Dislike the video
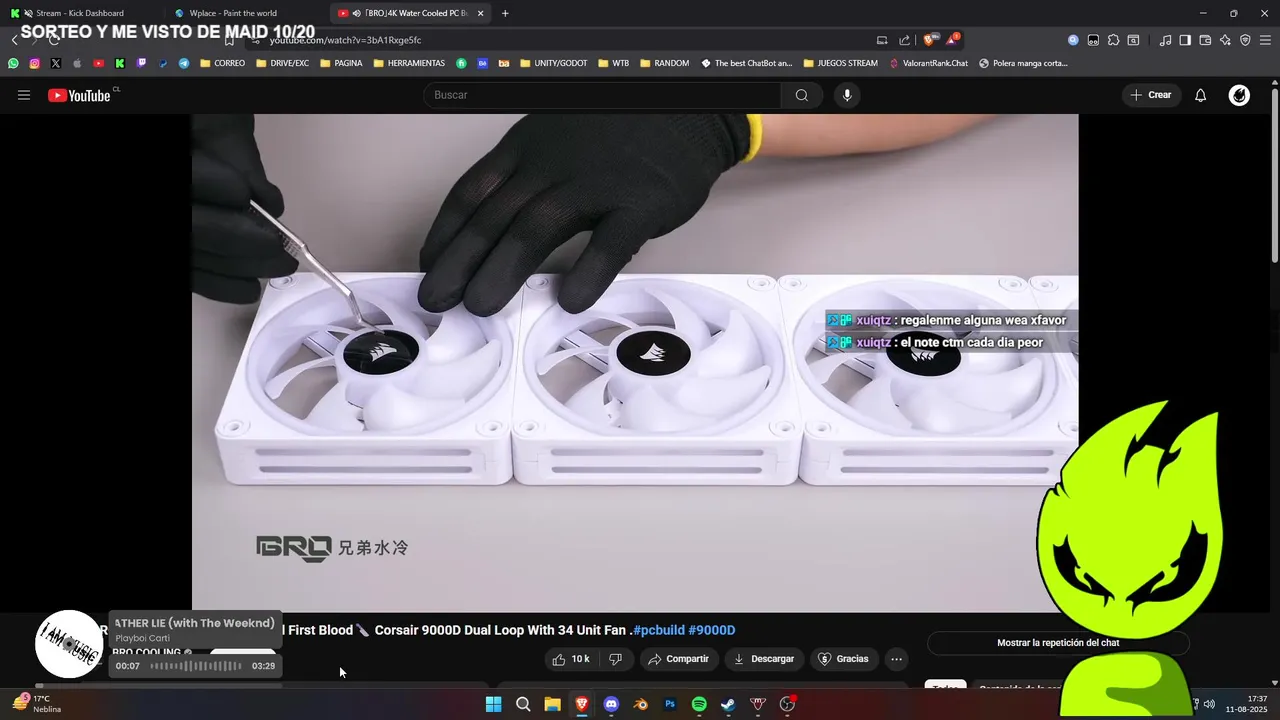The width and height of the screenshot is (1280, 720). 616,659
